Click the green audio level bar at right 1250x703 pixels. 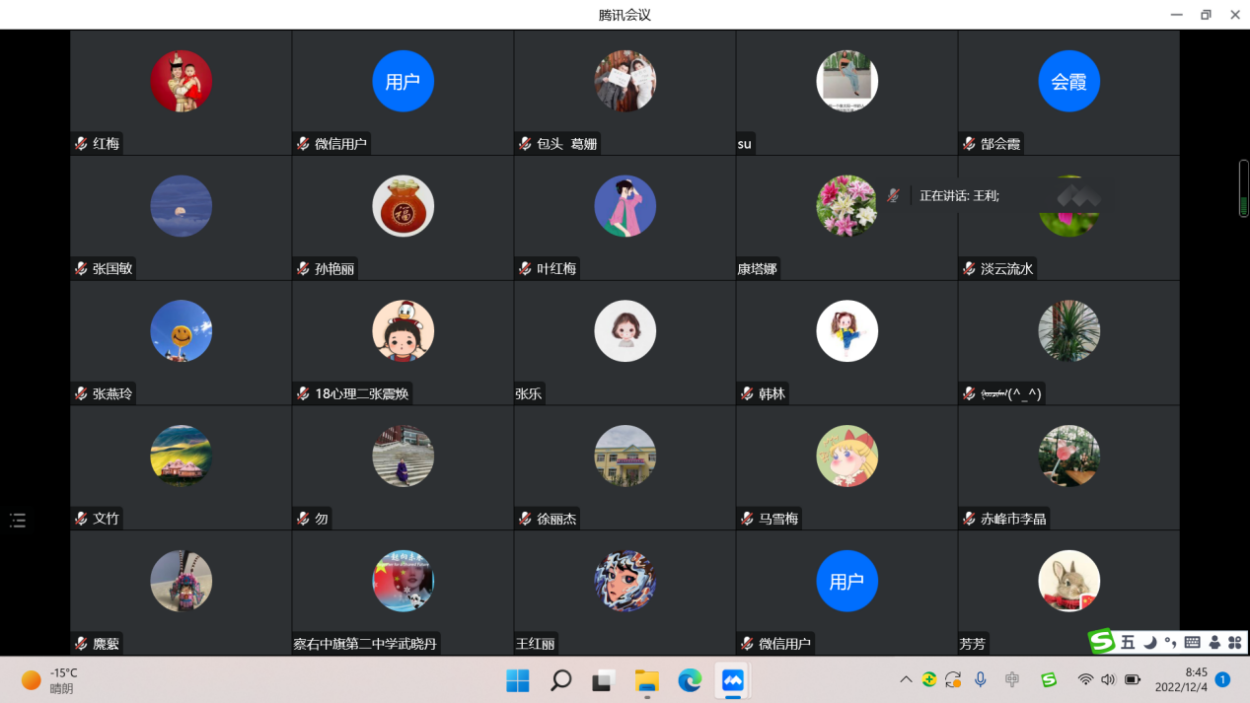click(x=1243, y=188)
